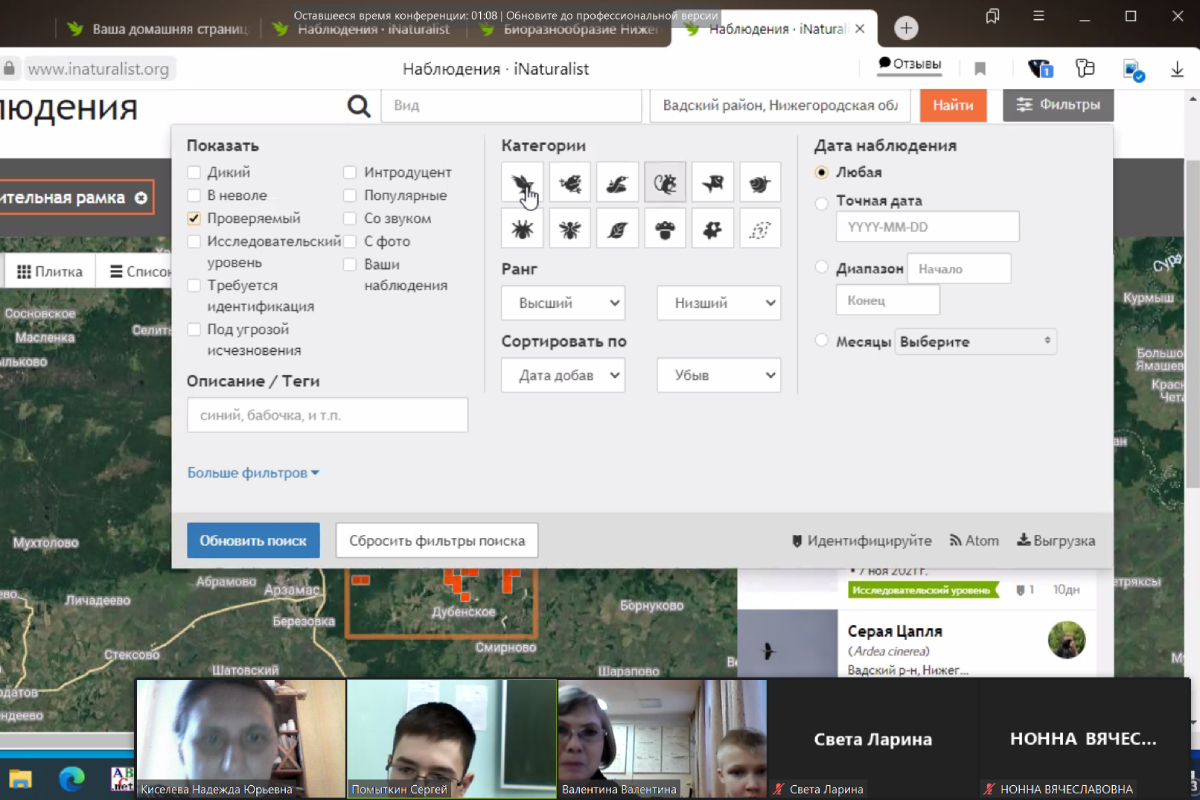Click the 'Описание / Теги' input field
Viewport: 1200px width, 800px height.
tap(327, 415)
